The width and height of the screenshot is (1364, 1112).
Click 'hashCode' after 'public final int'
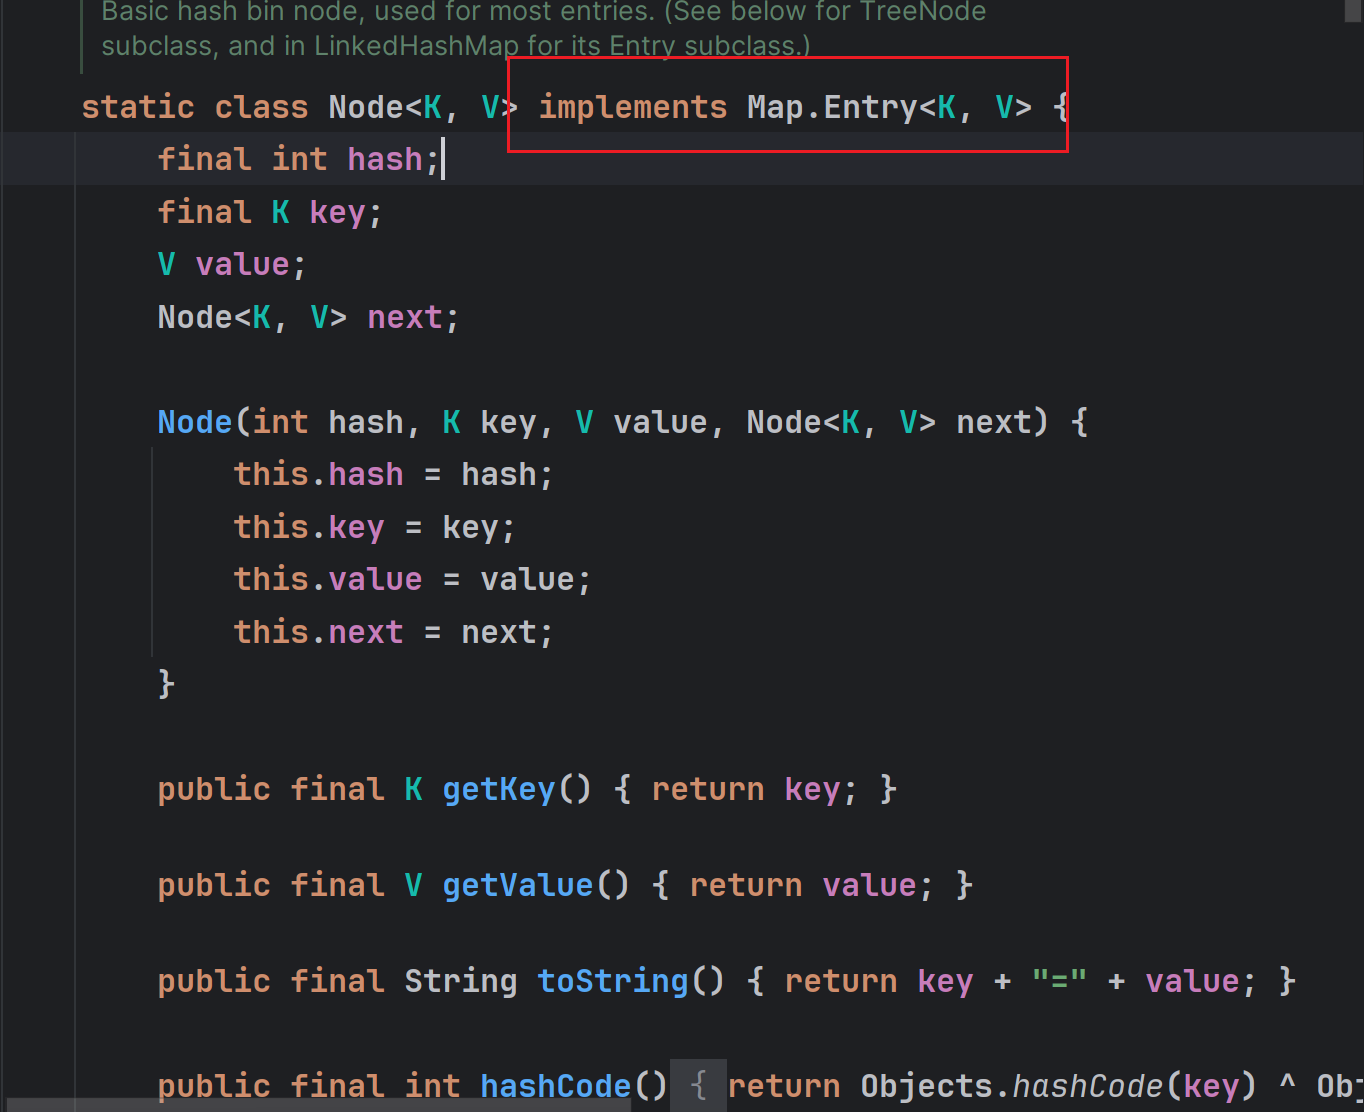pos(556,1086)
